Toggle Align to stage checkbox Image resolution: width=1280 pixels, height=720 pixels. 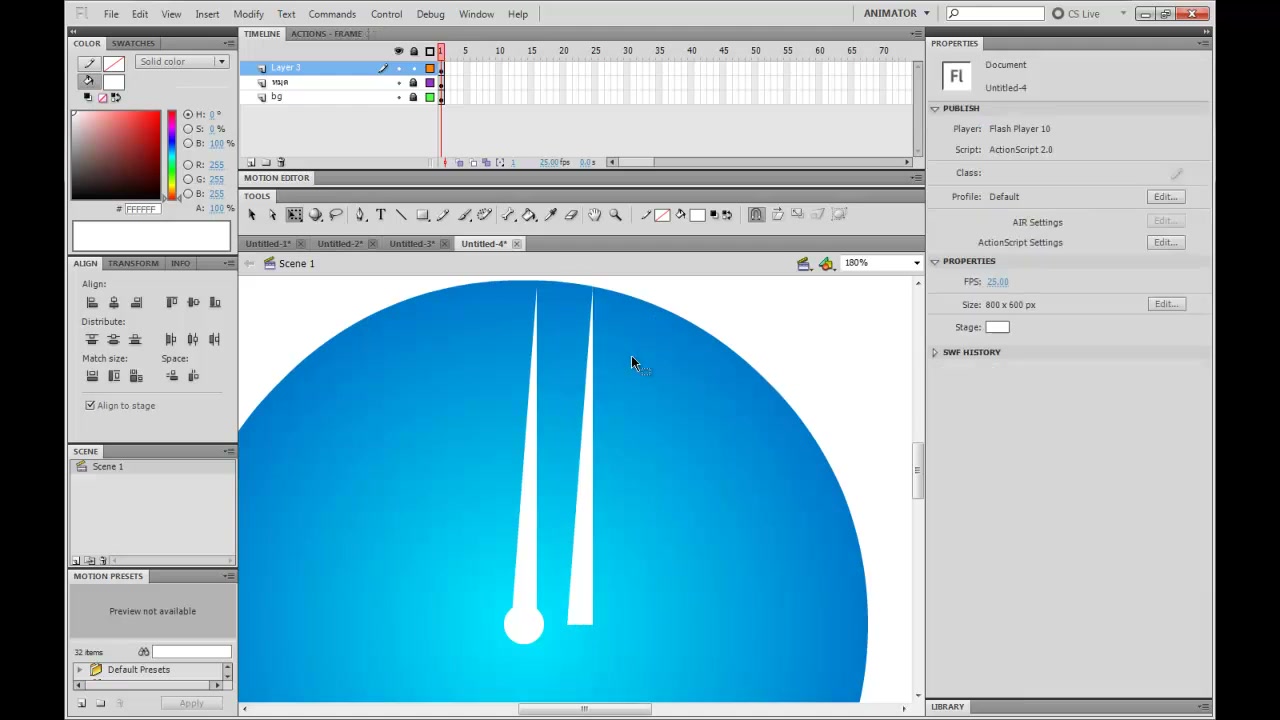point(90,405)
